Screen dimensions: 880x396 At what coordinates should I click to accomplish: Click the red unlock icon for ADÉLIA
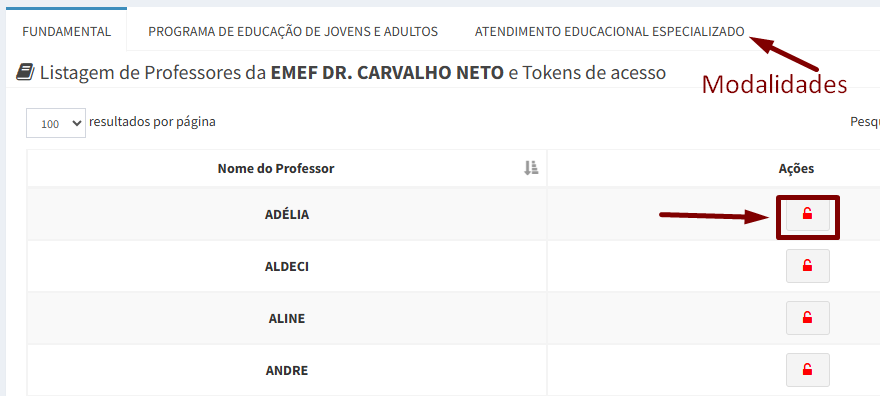808,214
